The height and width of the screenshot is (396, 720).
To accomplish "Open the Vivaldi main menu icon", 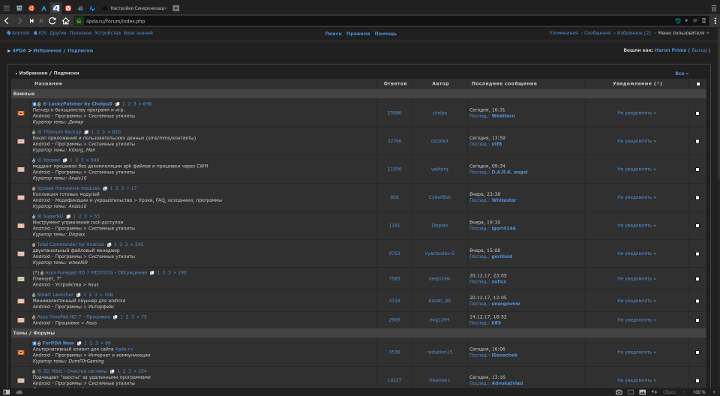I will [x=6, y=8].
